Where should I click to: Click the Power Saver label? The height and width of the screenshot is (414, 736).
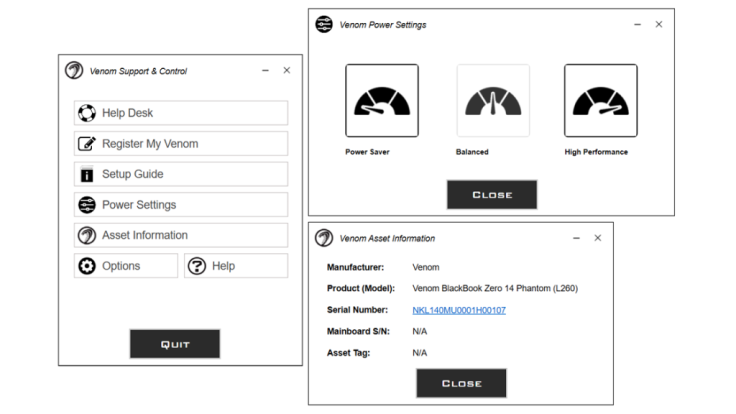click(x=368, y=152)
